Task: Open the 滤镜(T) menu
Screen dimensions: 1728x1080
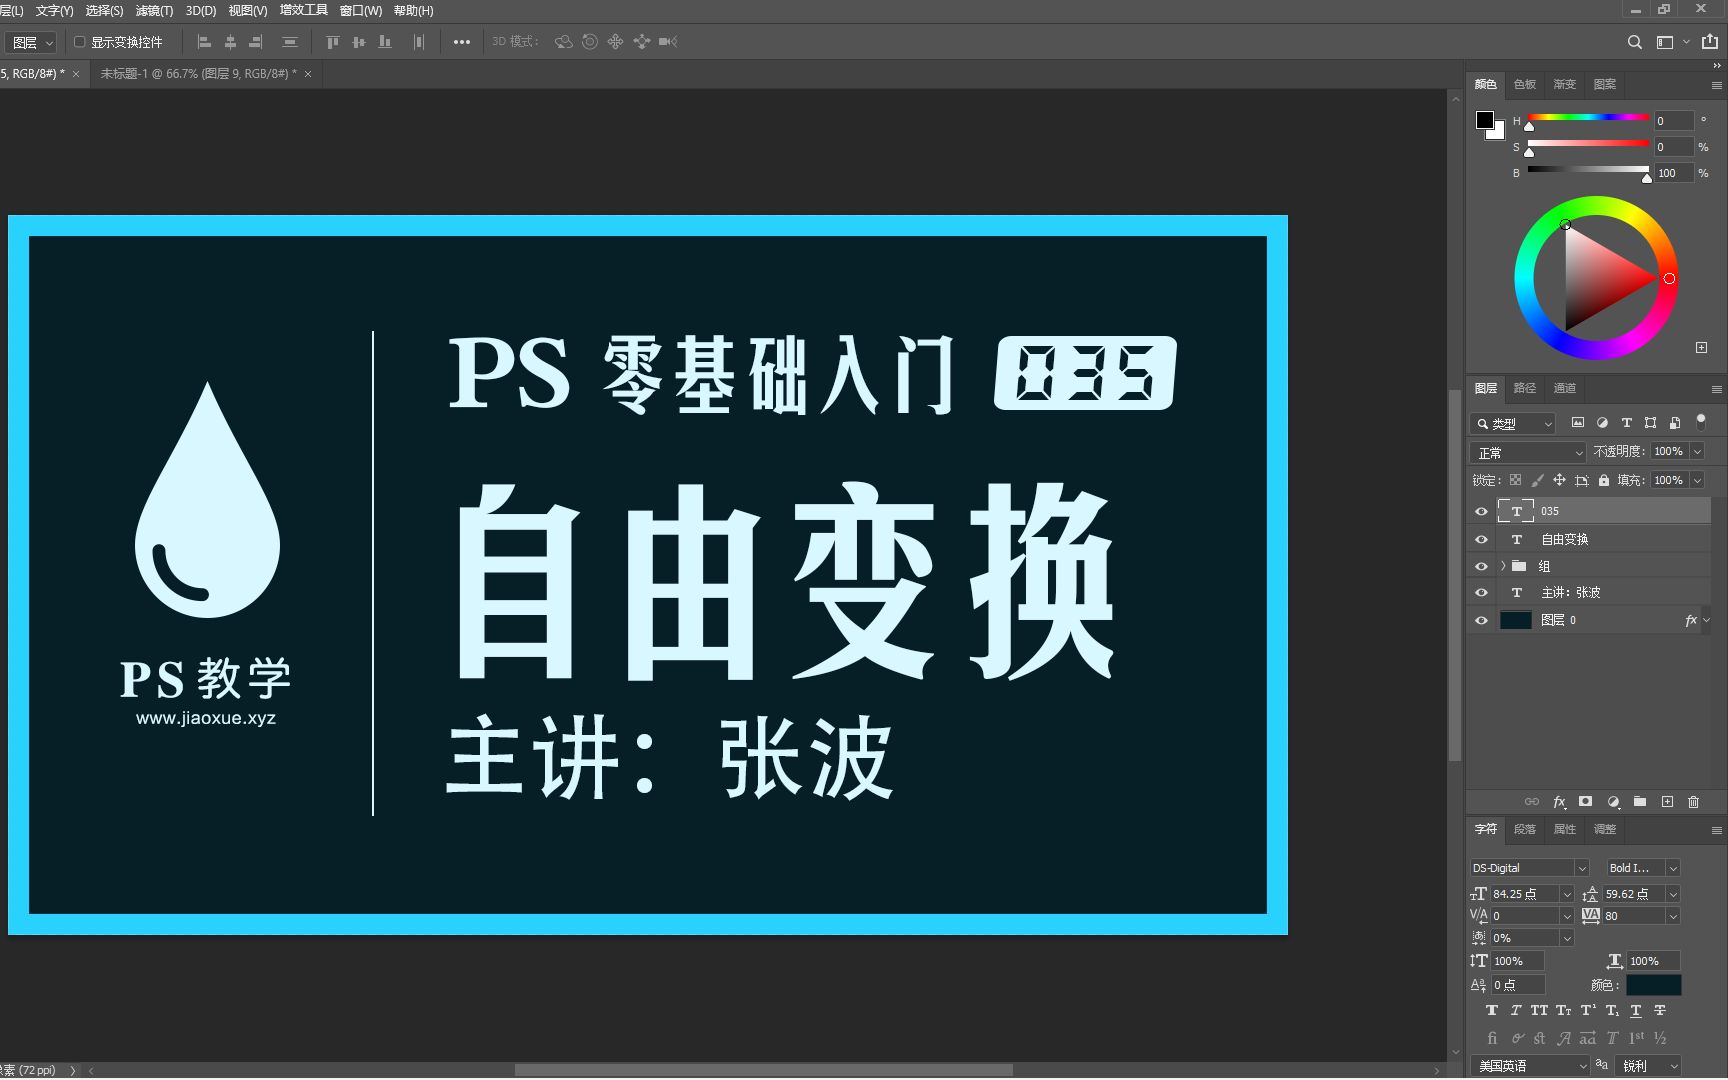Action: coord(154,11)
